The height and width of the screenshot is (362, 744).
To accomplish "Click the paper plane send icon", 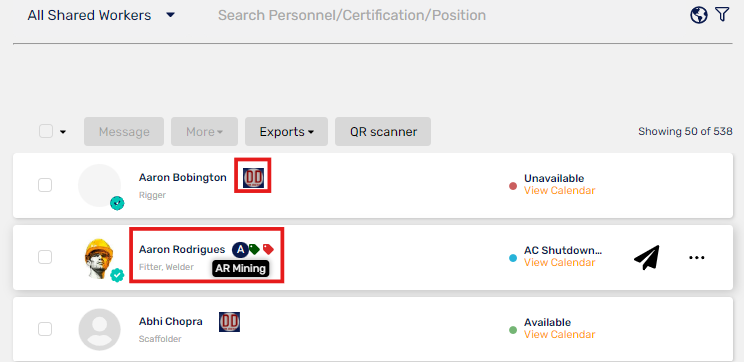I will point(647,258).
